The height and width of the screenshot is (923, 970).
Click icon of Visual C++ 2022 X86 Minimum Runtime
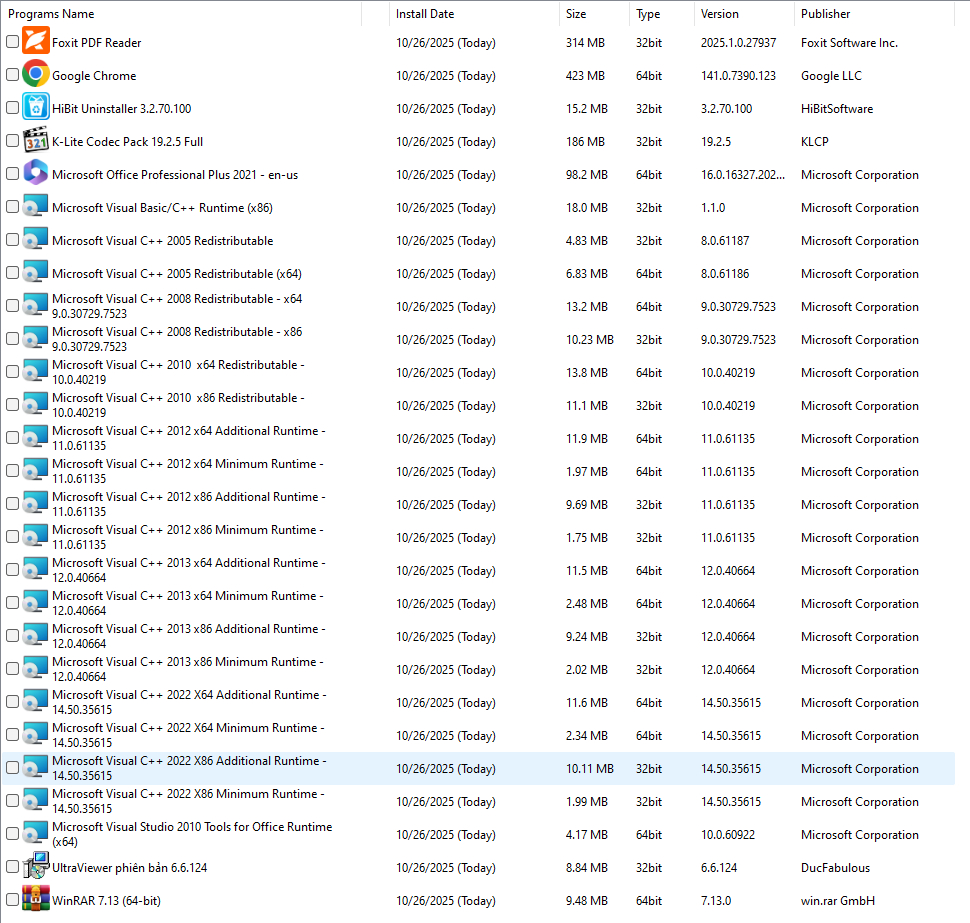pos(35,800)
